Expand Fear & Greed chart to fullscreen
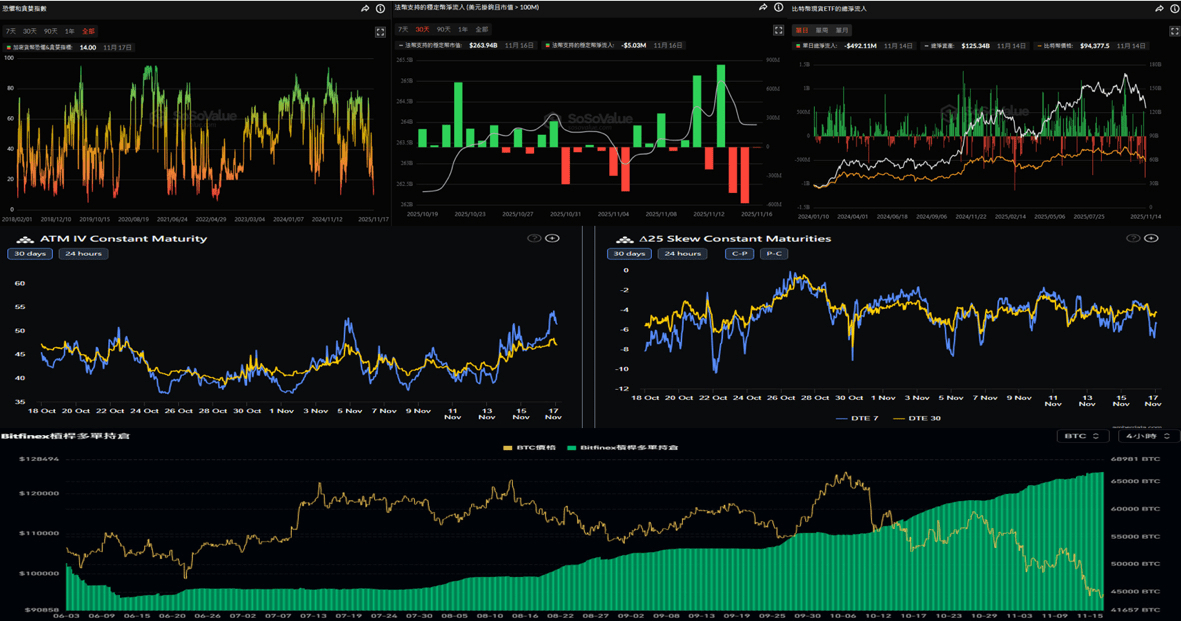 click(x=380, y=32)
